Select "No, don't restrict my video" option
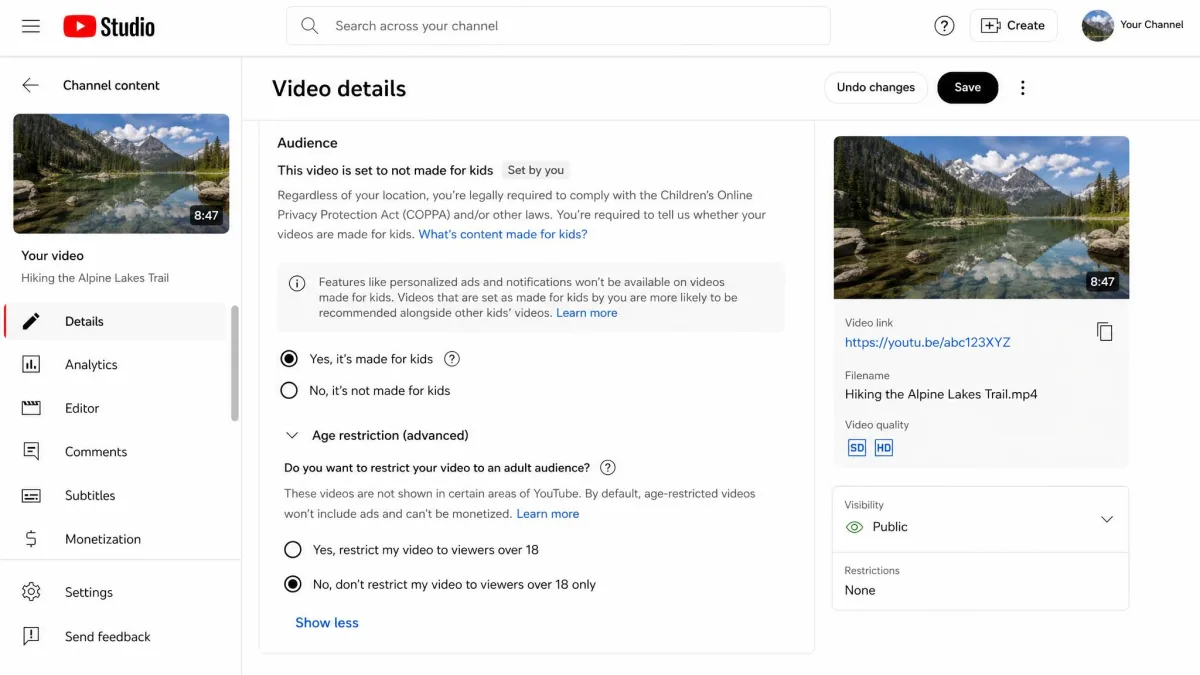 (x=293, y=584)
